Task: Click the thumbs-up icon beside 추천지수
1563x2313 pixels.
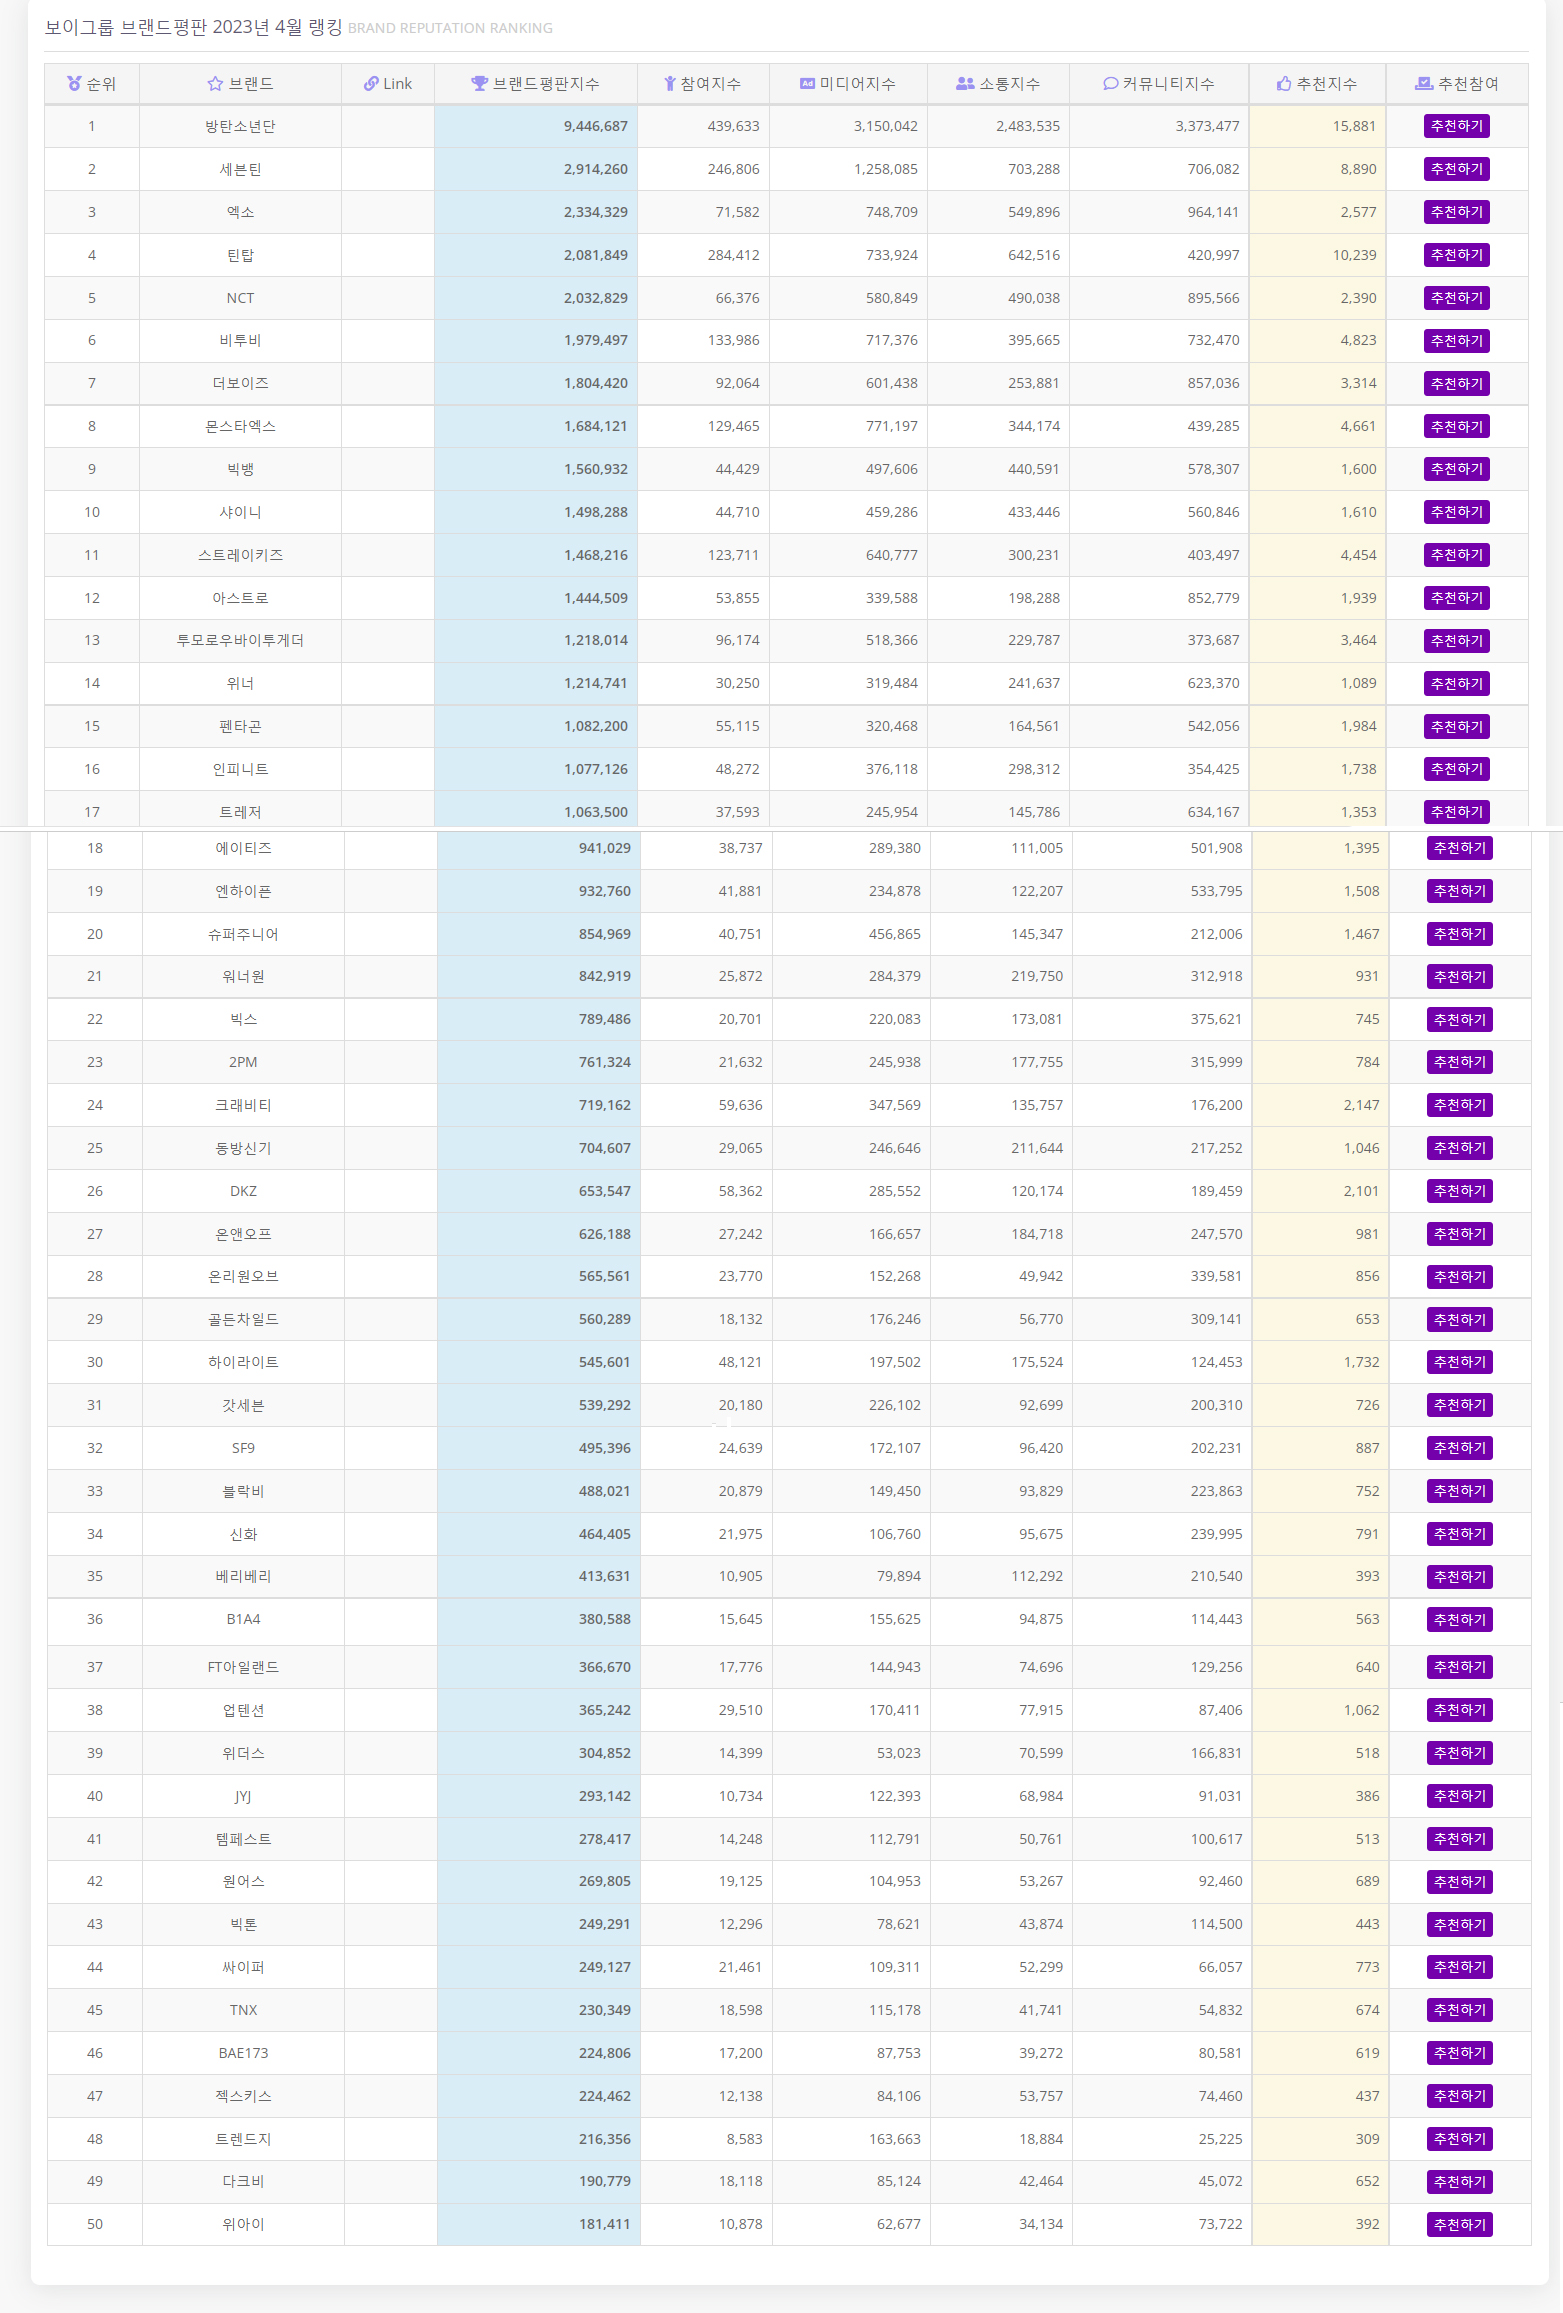Action: click(x=1284, y=84)
